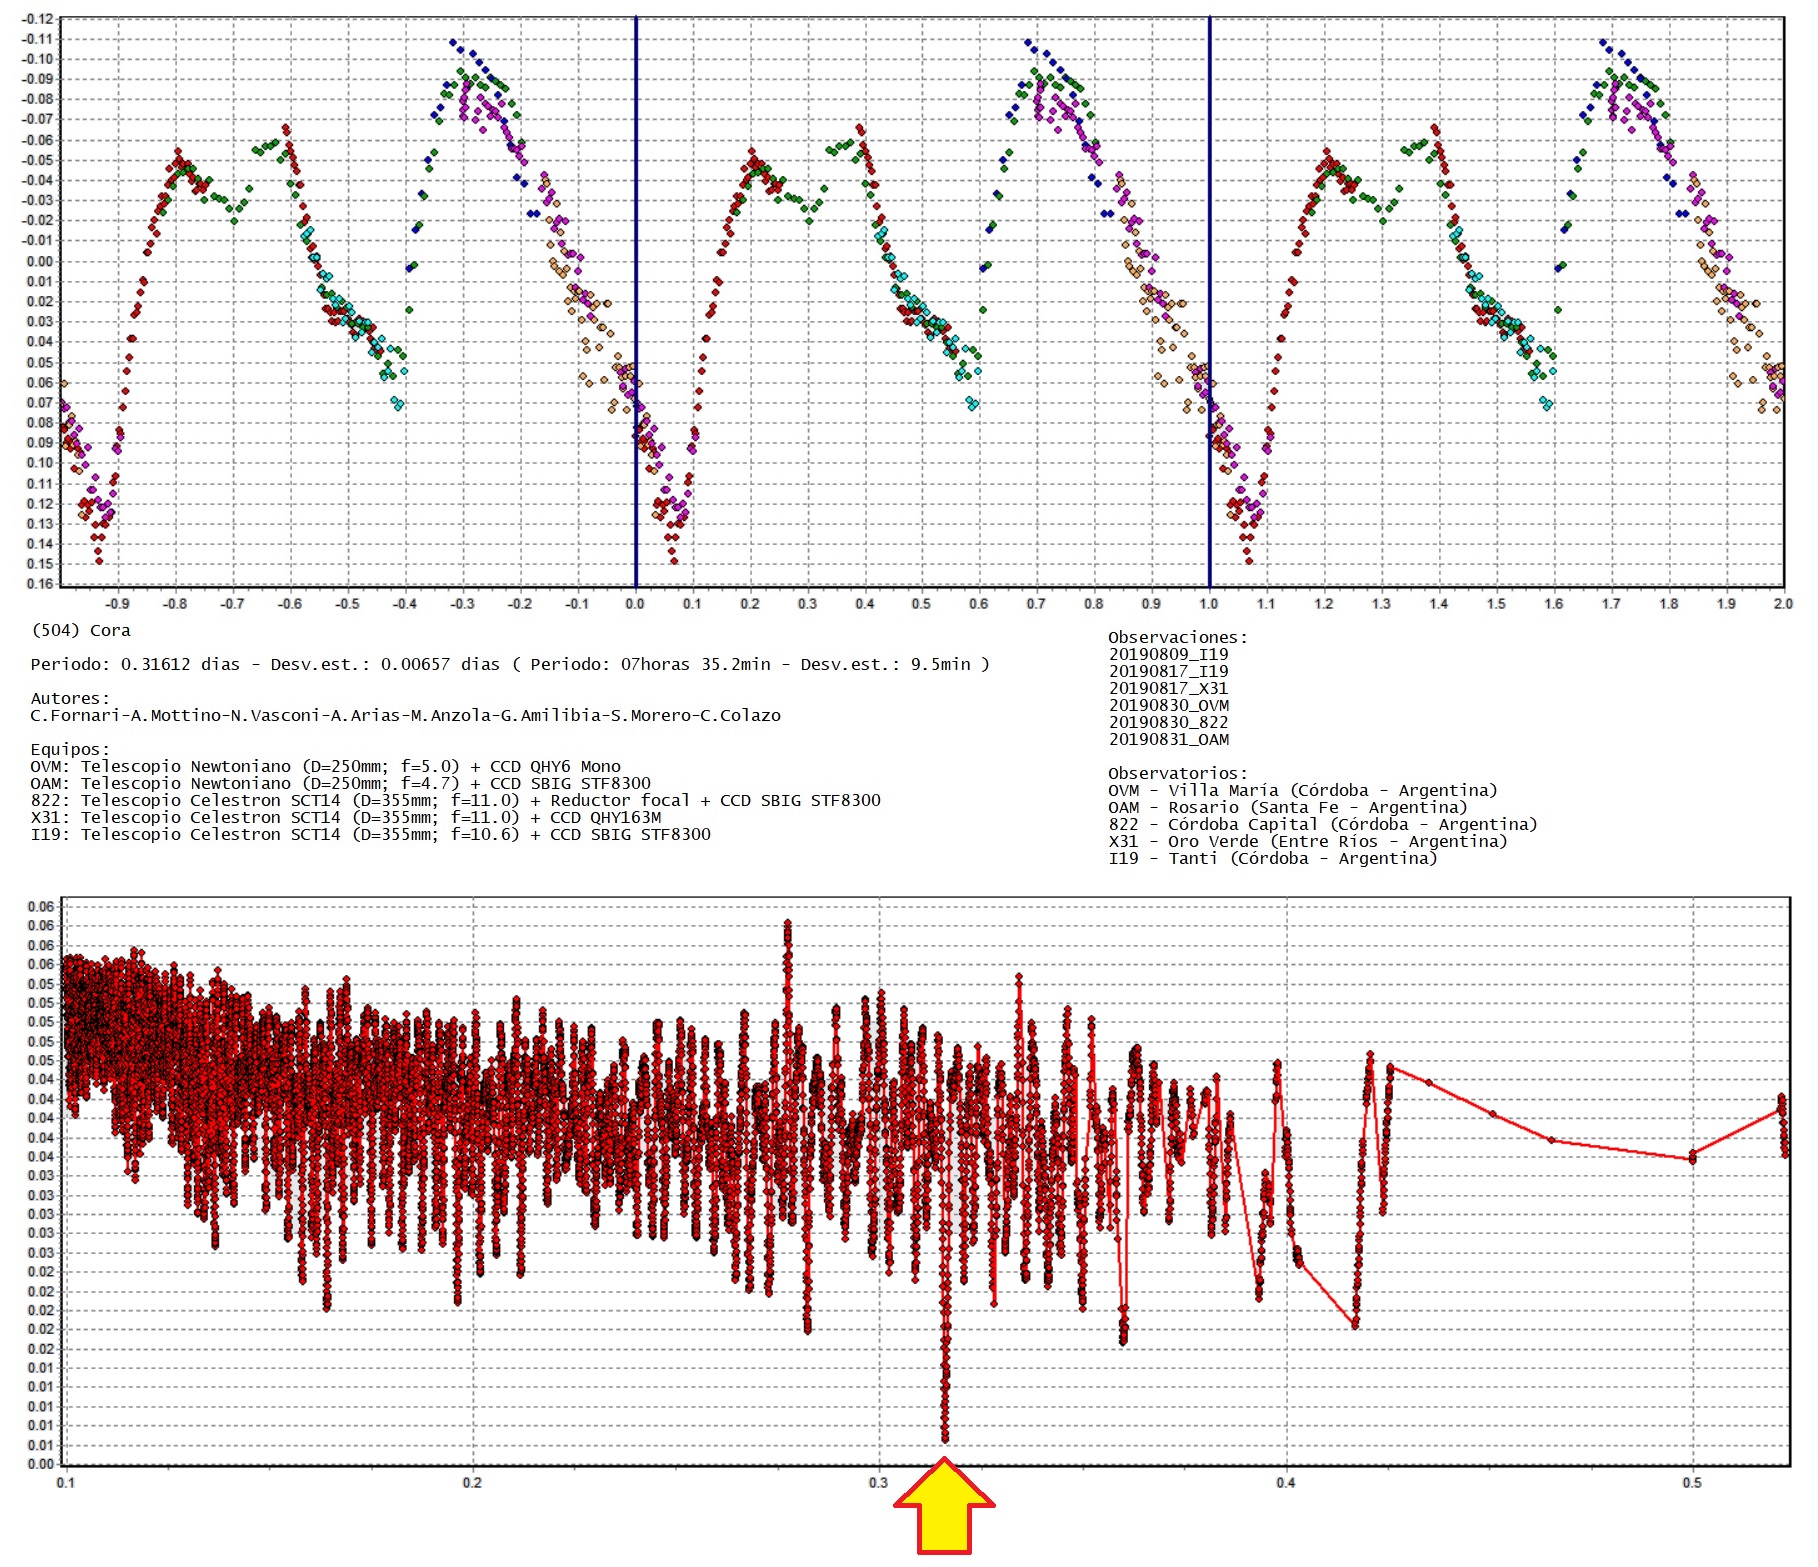This screenshot has height=1567, width=1818.
Task: Select the "(504) Cora" title text
Action: [x=81, y=630]
